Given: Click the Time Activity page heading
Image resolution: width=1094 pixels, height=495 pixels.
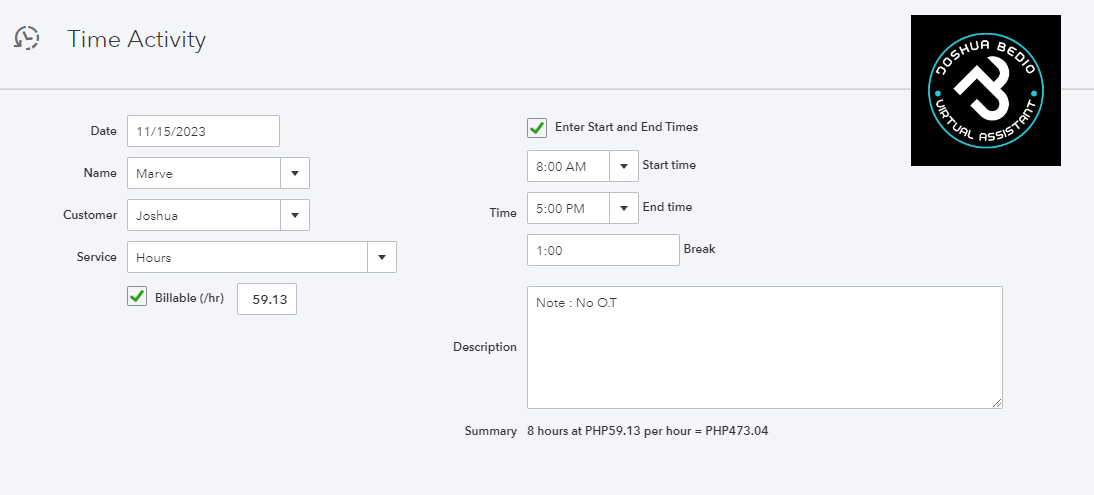Looking at the screenshot, I should (136, 39).
